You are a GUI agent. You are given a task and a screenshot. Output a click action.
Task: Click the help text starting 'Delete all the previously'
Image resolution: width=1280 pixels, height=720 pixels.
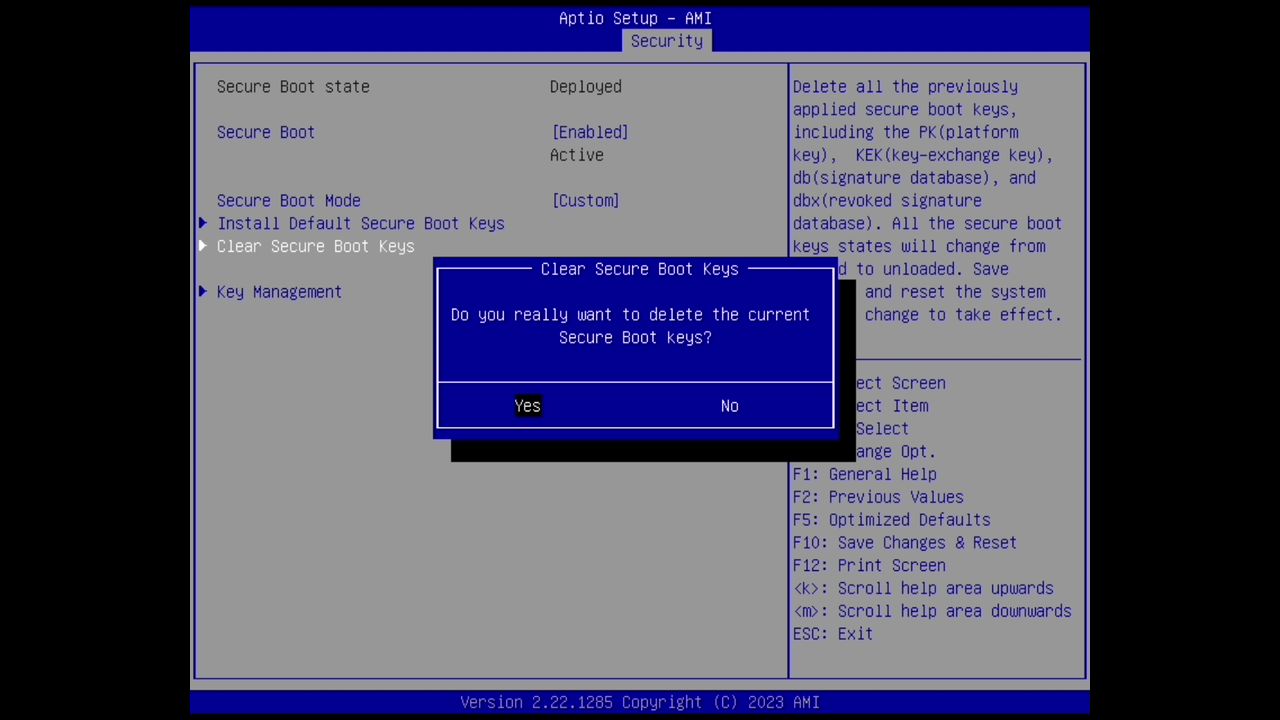point(927,200)
